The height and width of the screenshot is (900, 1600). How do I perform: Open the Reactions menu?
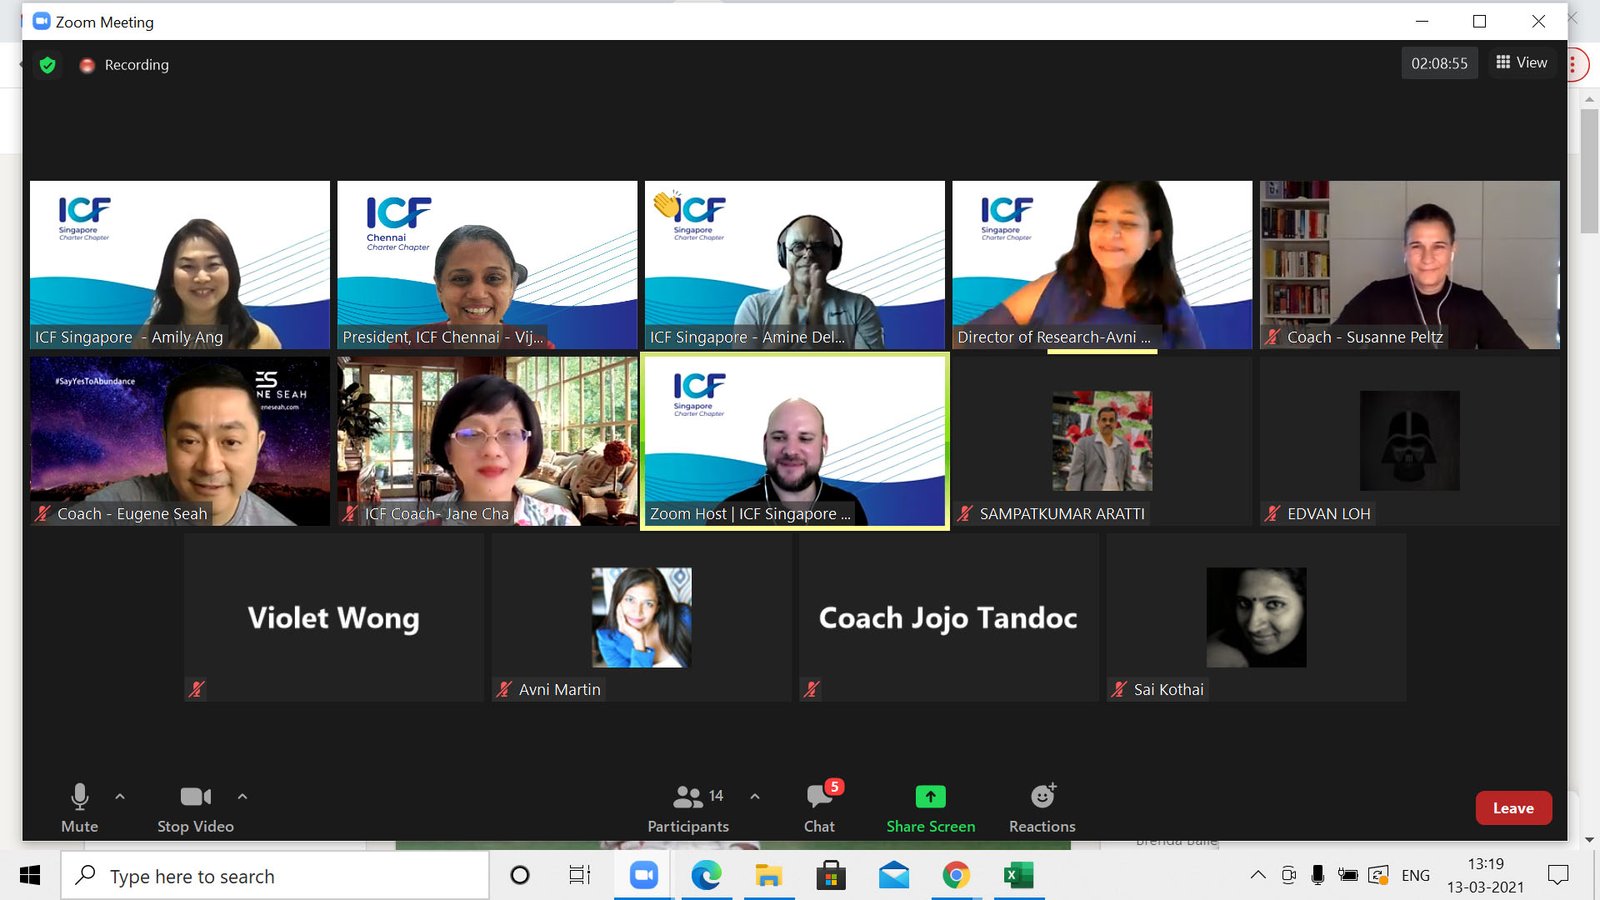tap(1042, 807)
